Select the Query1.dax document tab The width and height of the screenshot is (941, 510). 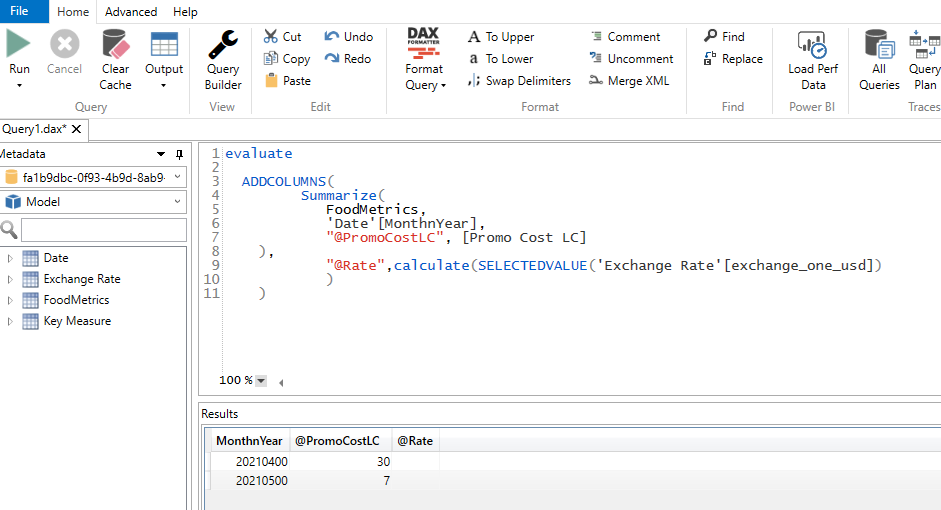click(x=34, y=129)
